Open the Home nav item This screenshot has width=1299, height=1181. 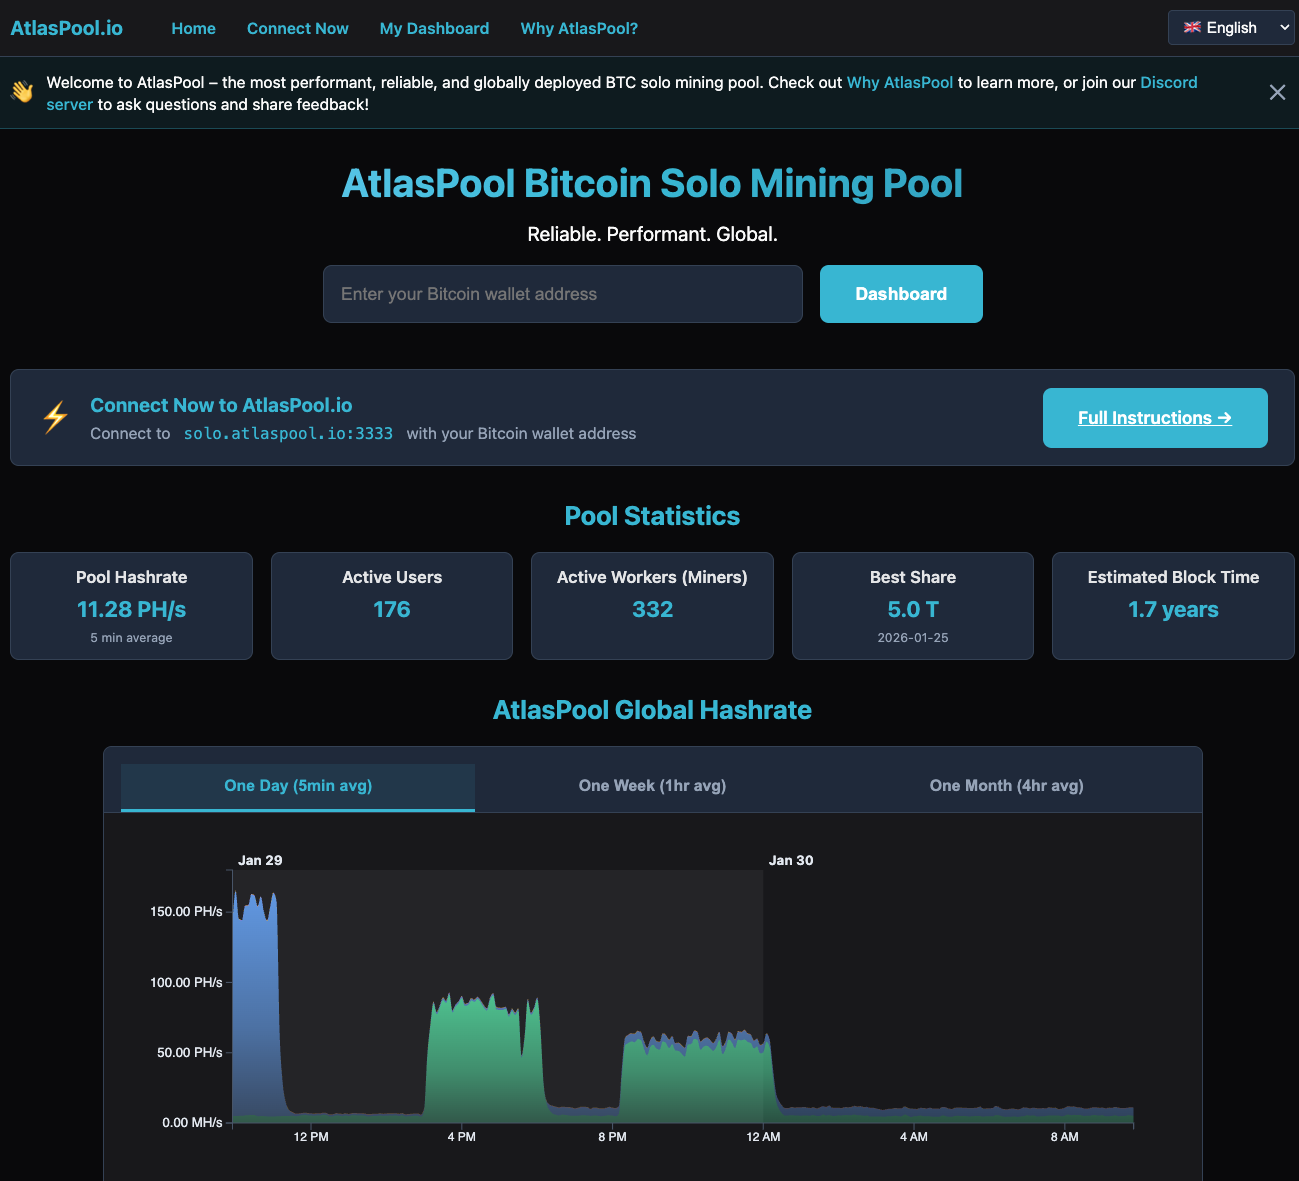(193, 28)
